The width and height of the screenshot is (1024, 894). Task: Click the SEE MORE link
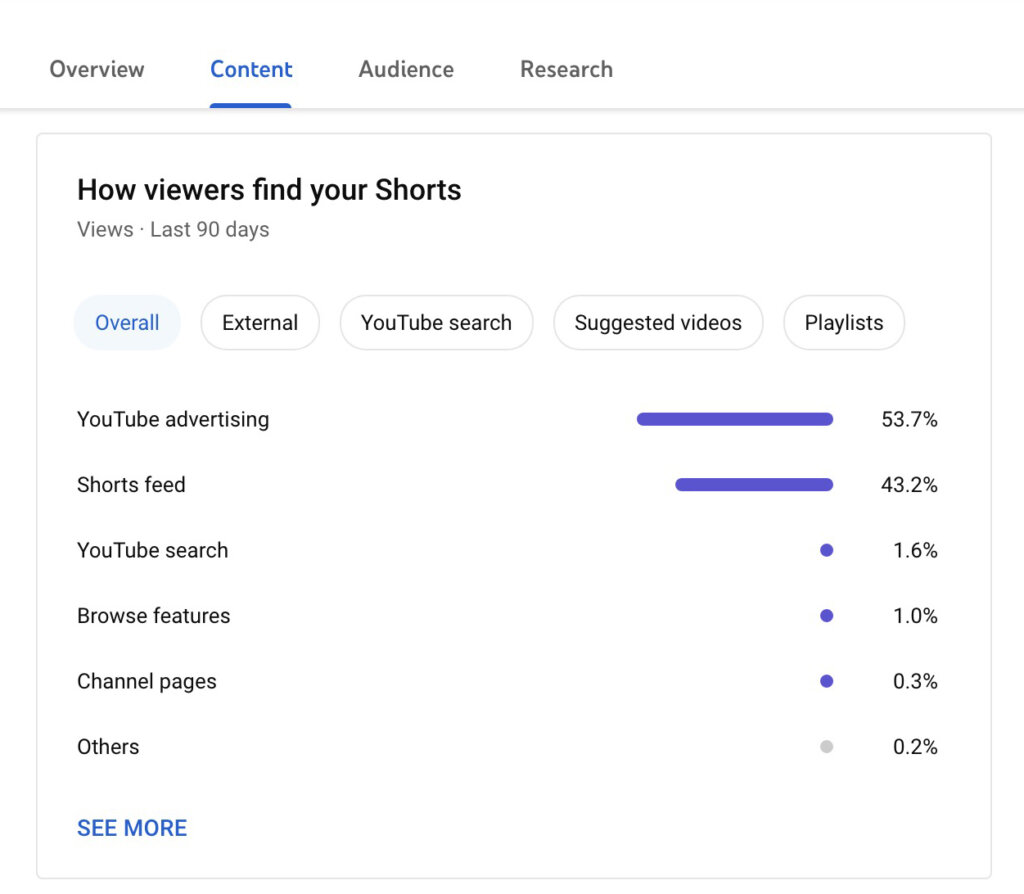131,828
